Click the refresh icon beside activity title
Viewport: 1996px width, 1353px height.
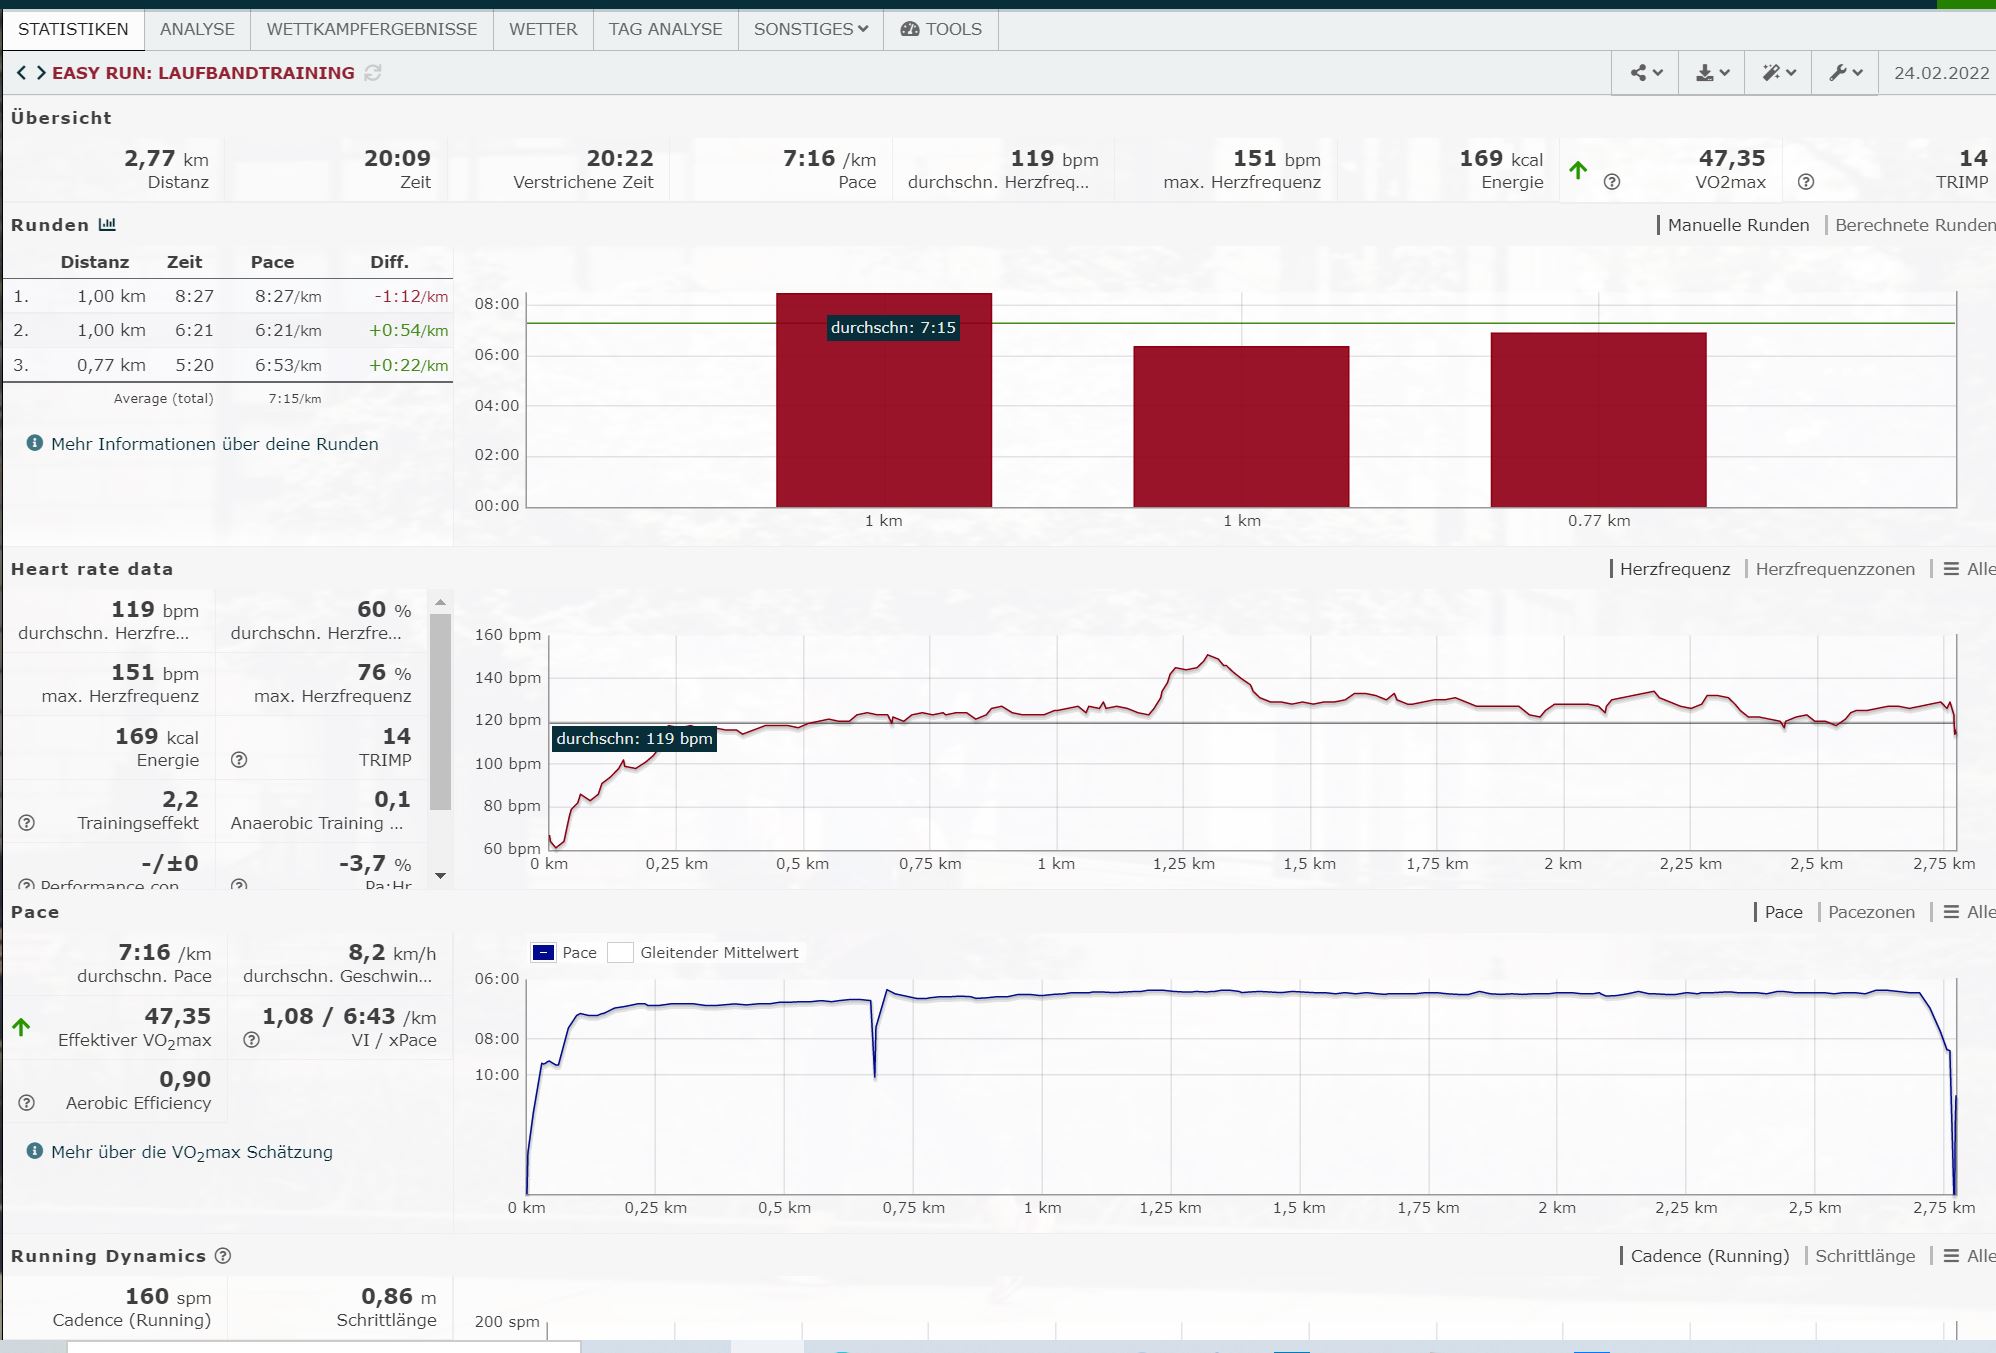click(x=373, y=73)
